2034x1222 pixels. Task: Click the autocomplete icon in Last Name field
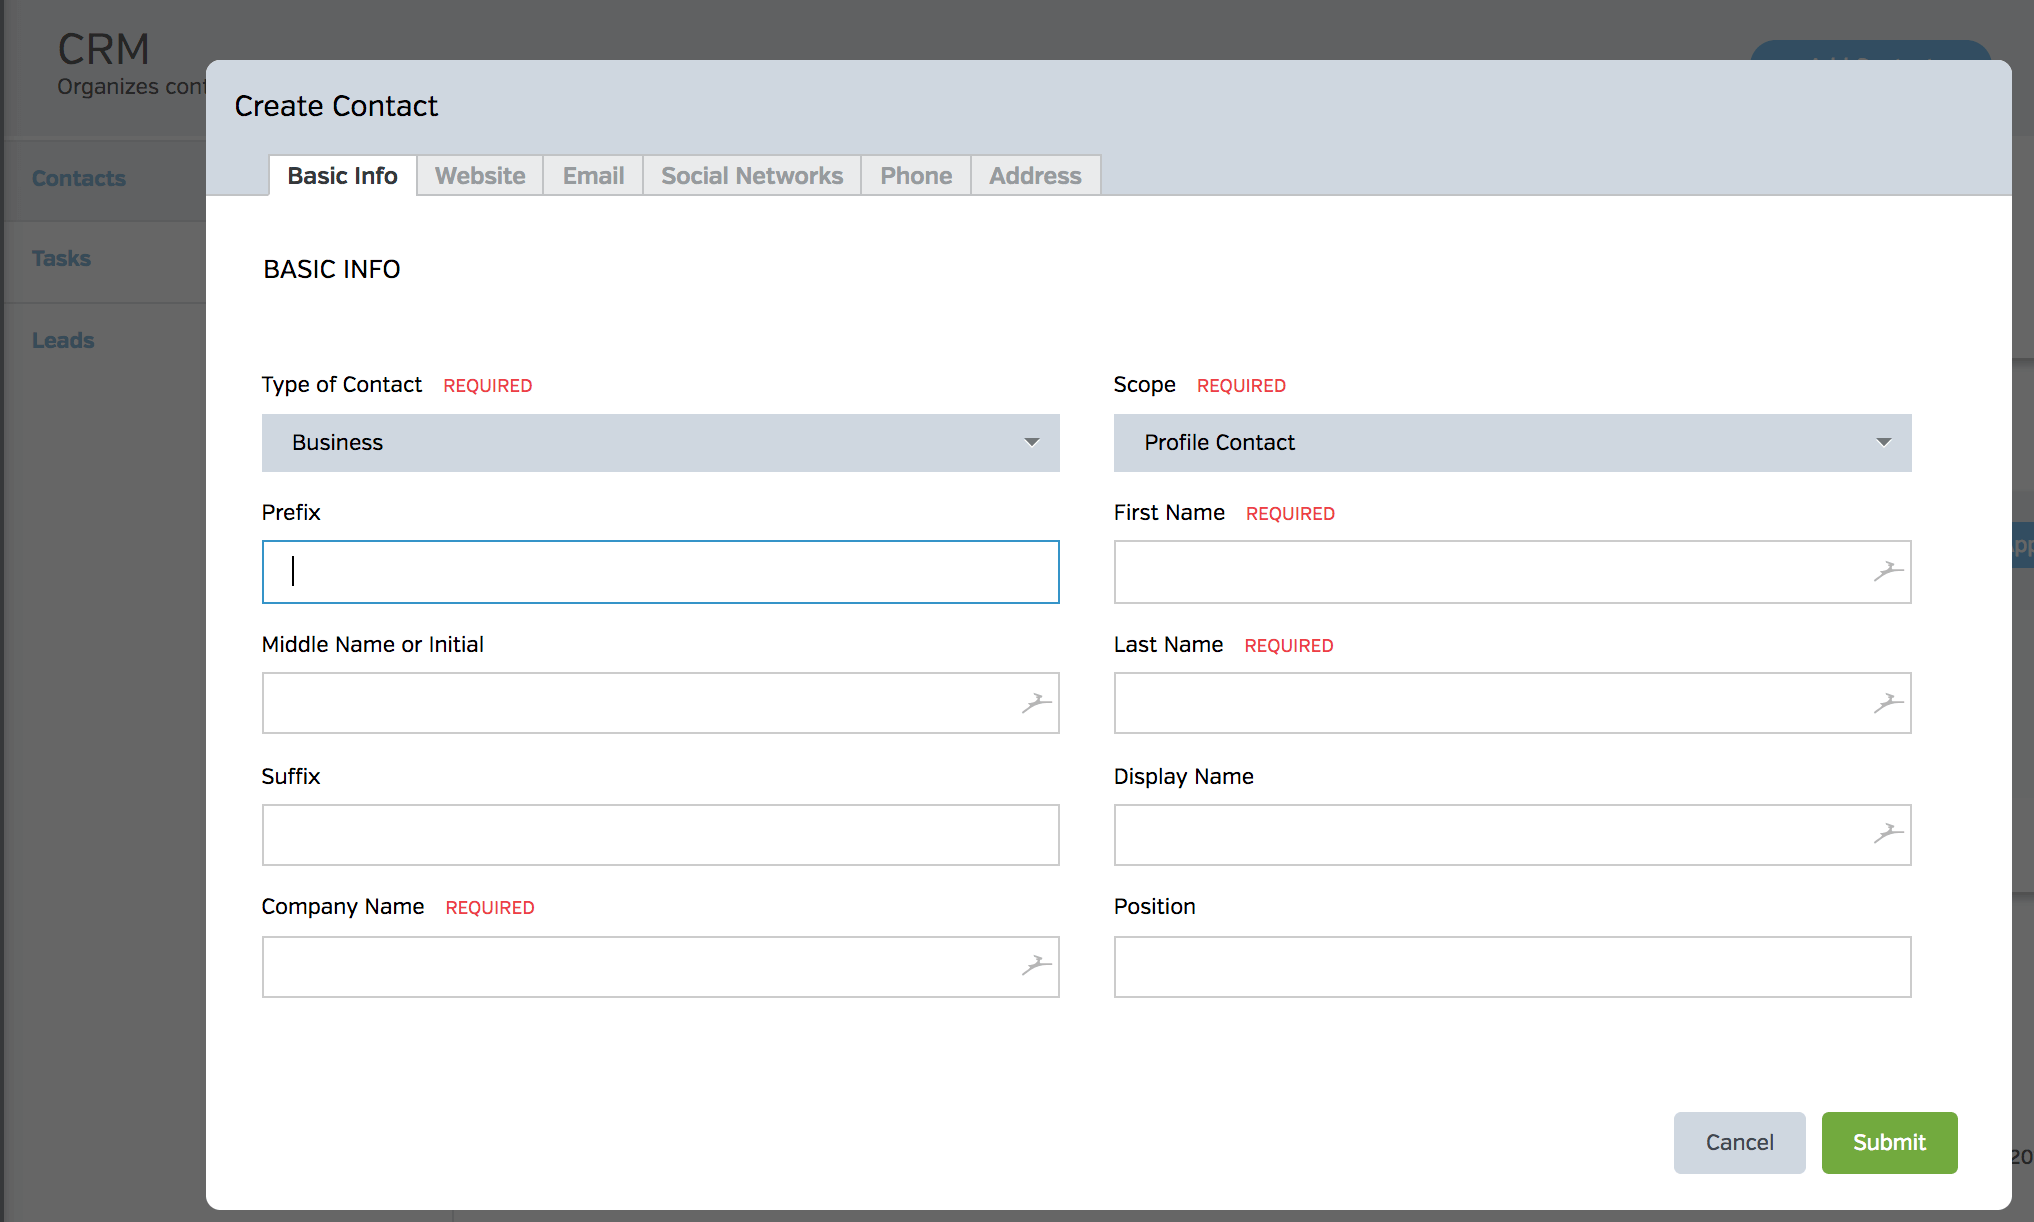1887,703
